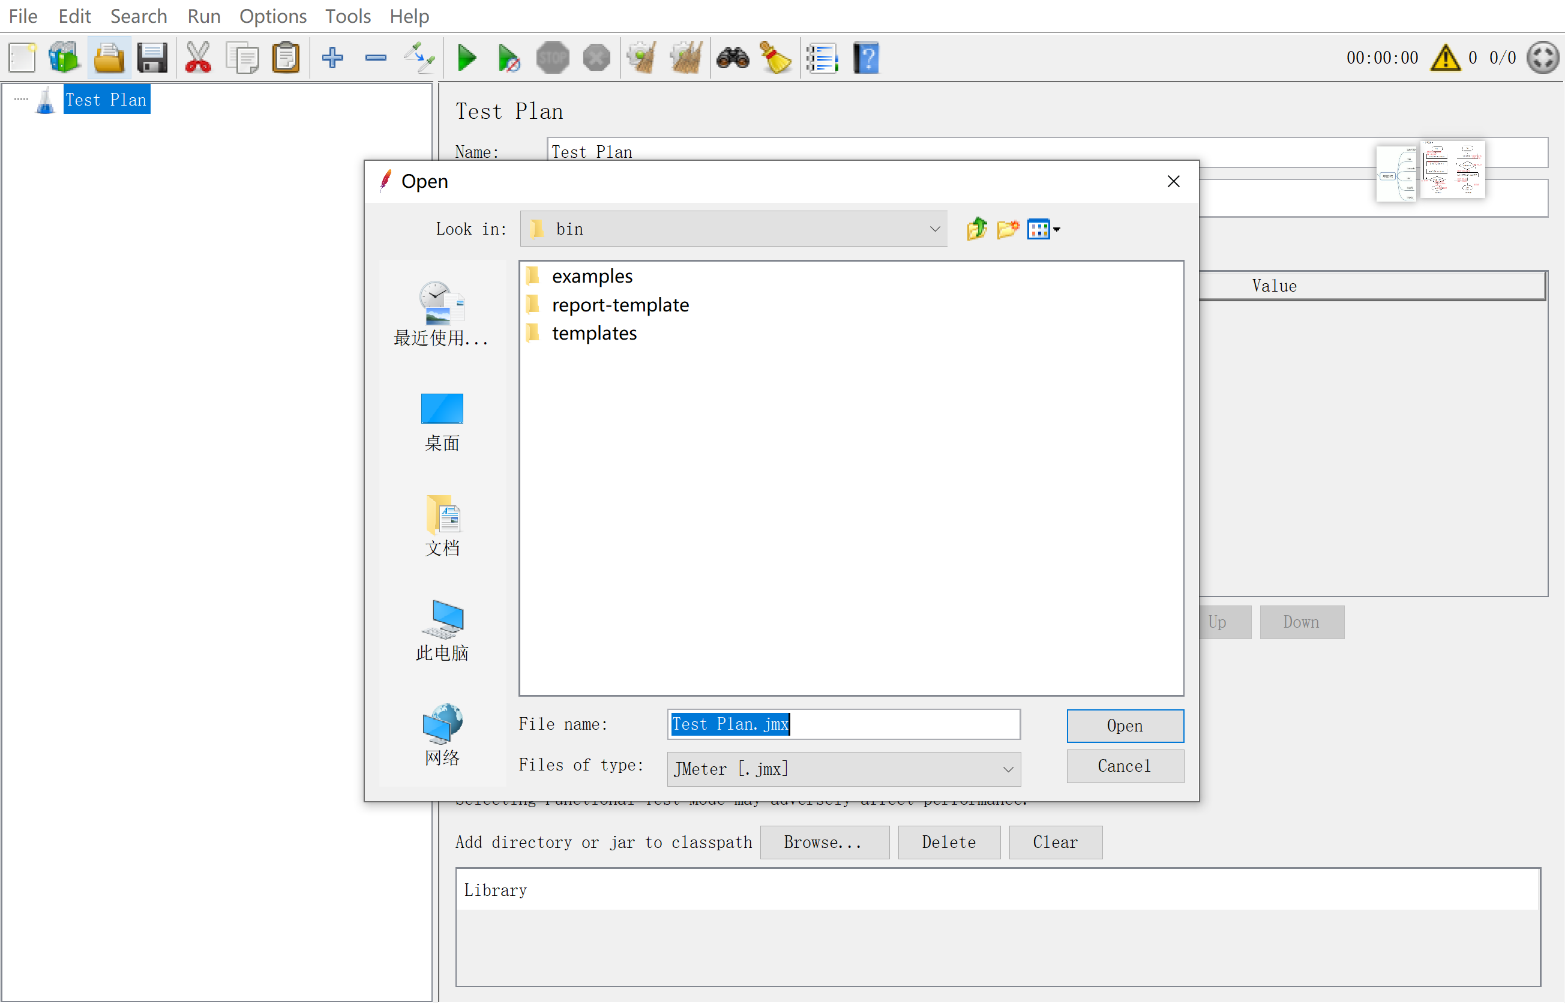Open the Run menu

pyautogui.click(x=204, y=16)
